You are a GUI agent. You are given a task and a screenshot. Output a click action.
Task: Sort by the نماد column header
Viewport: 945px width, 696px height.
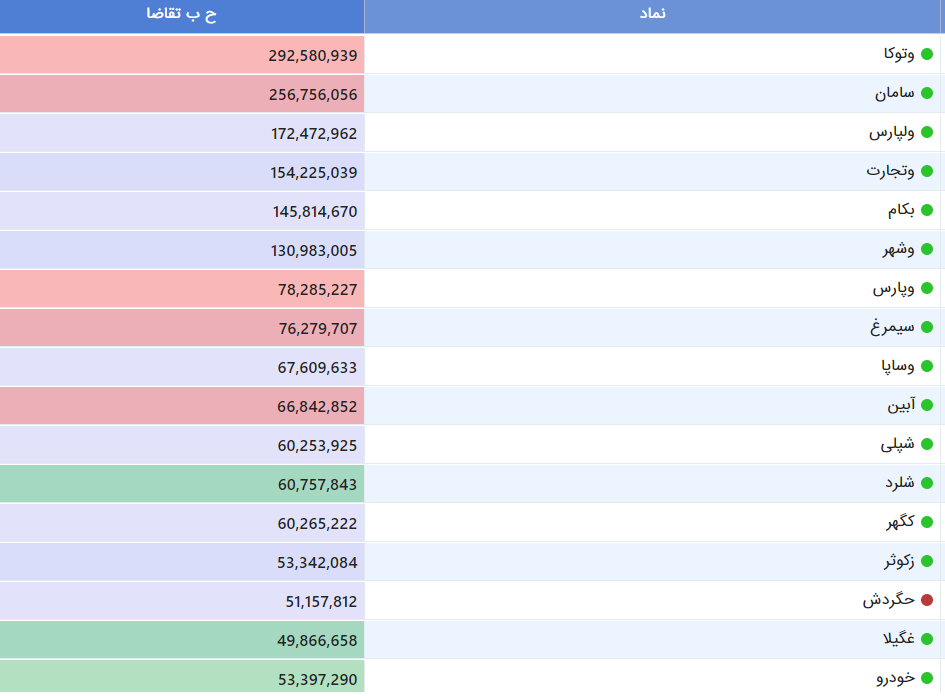[x=653, y=16]
